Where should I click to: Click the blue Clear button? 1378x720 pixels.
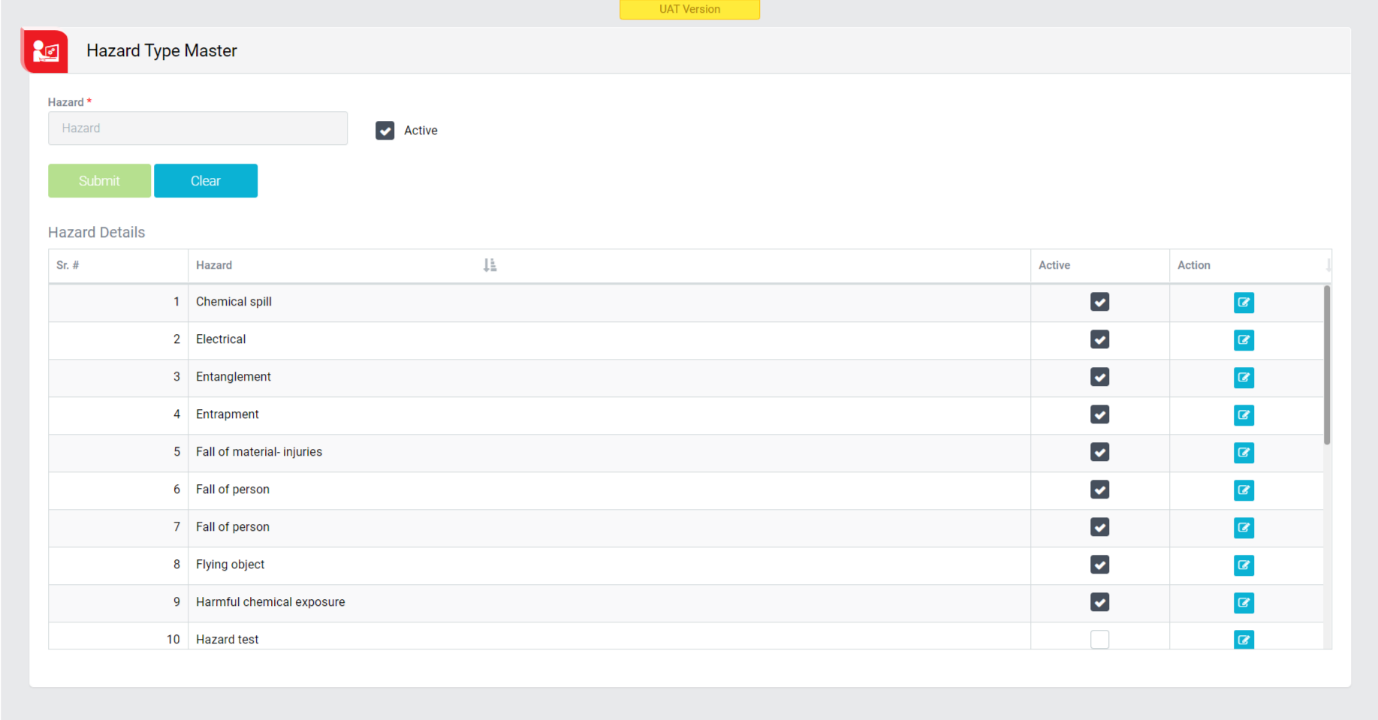pos(206,181)
